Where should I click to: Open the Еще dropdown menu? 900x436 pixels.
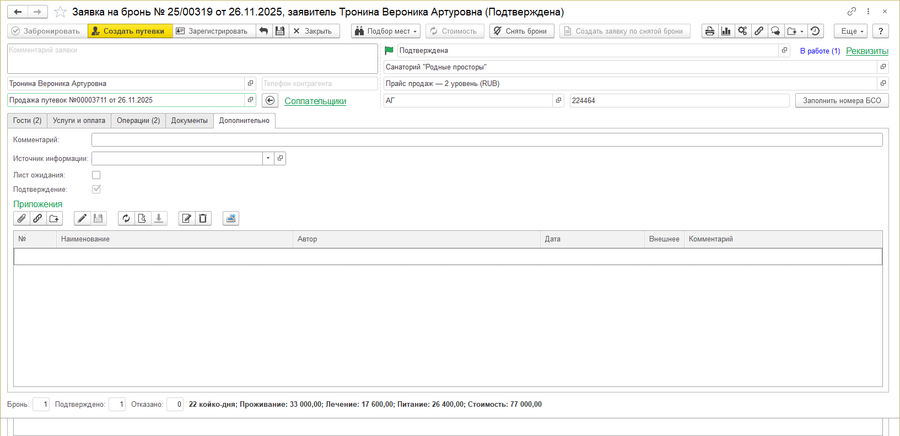click(850, 31)
